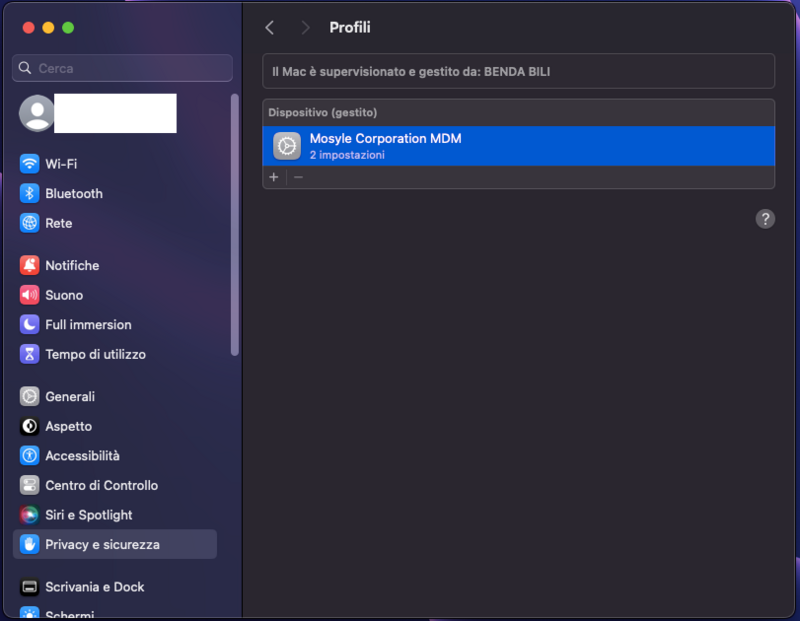Click the Notifiche bell icon
800x621 pixels.
(29, 265)
